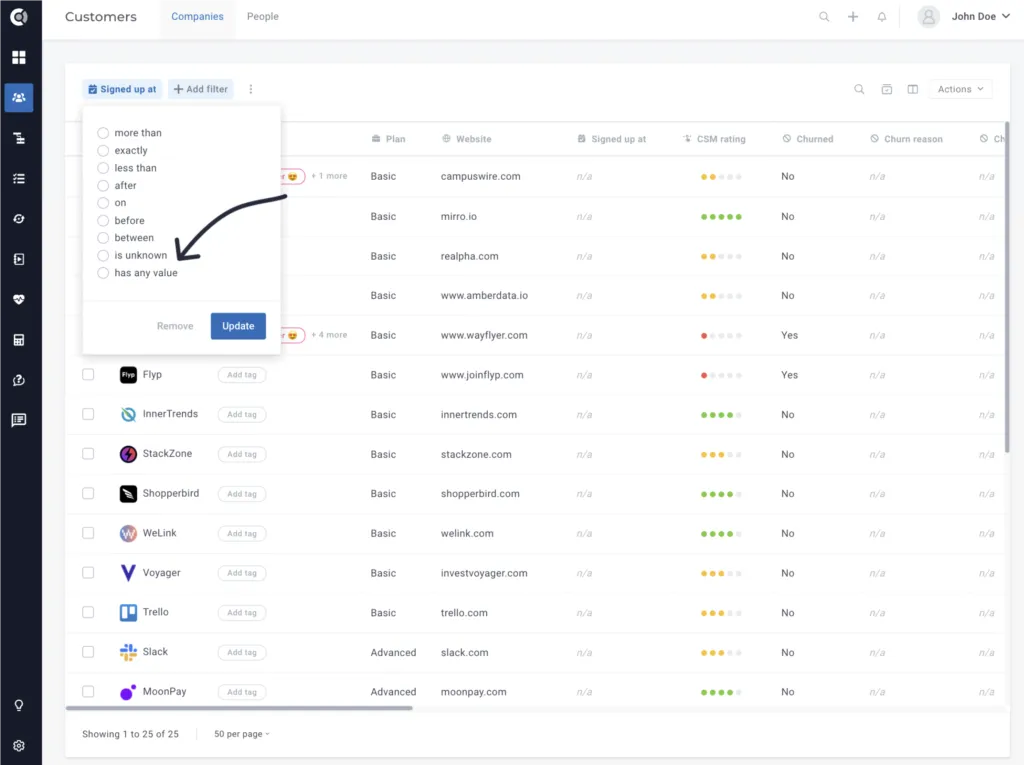Click the top bar search icon
Image resolution: width=1024 pixels, height=765 pixels.
[x=824, y=17]
